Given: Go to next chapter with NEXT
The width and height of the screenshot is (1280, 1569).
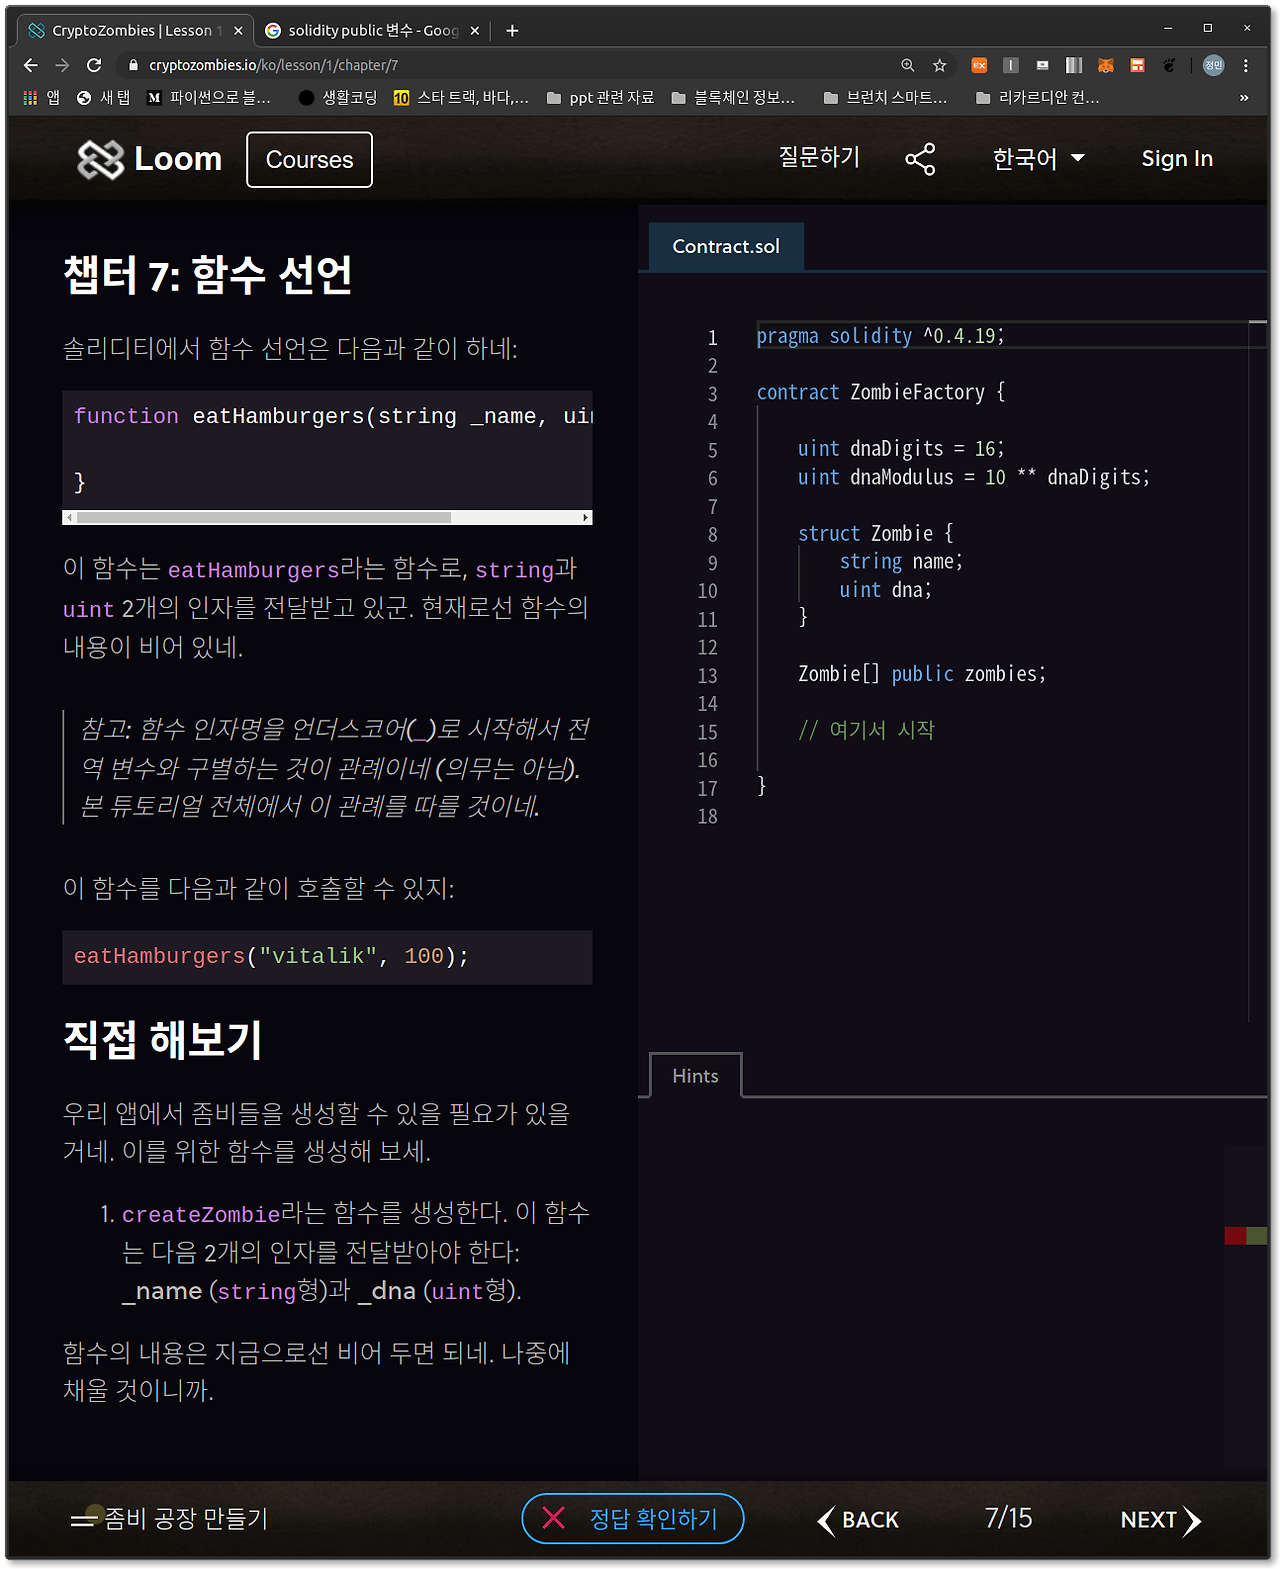Looking at the screenshot, I should (x=1160, y=1520).
